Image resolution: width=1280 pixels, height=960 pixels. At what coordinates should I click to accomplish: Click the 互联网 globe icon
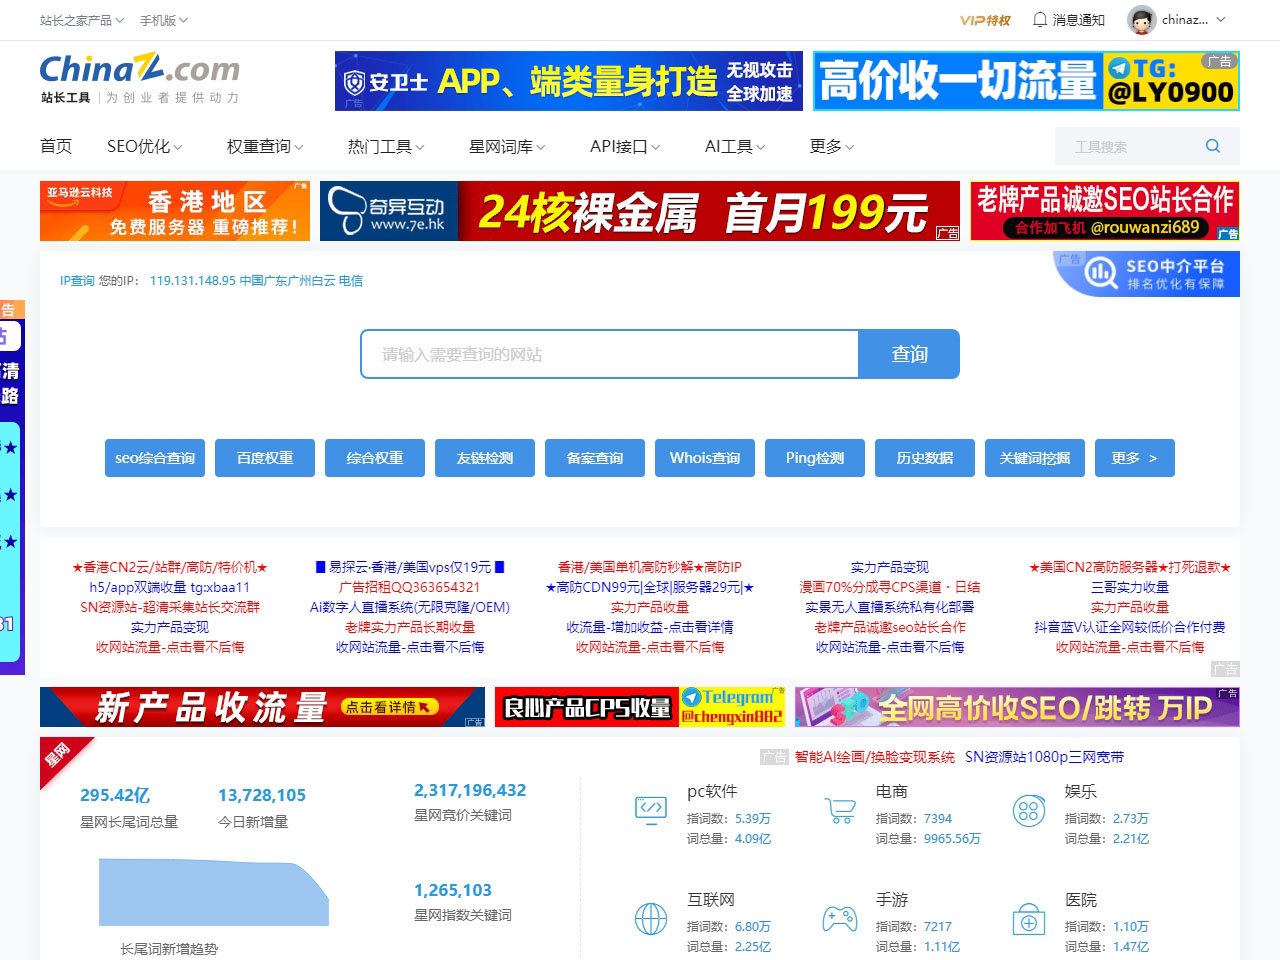click(x=651, y=920)
